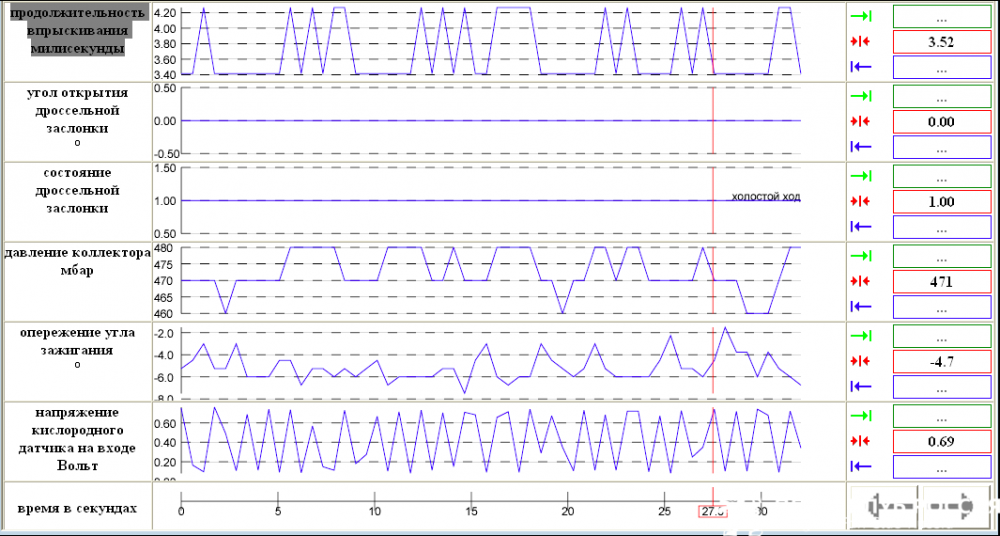Click green arrow icon in угол открытия row
1000x536 pixels.
point(862,96)
